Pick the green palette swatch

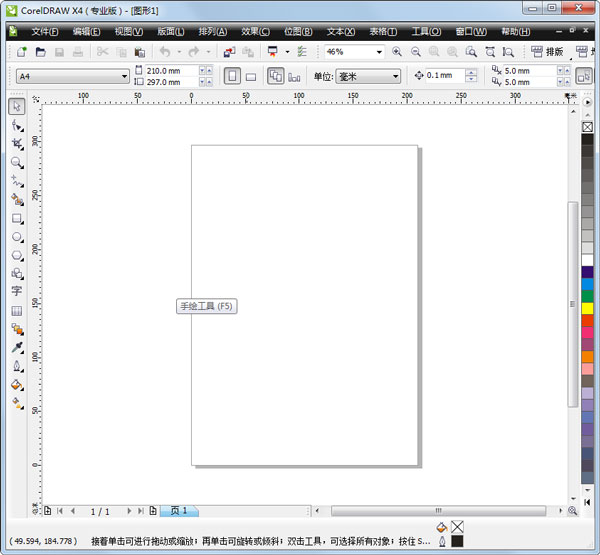pos(587,296)
